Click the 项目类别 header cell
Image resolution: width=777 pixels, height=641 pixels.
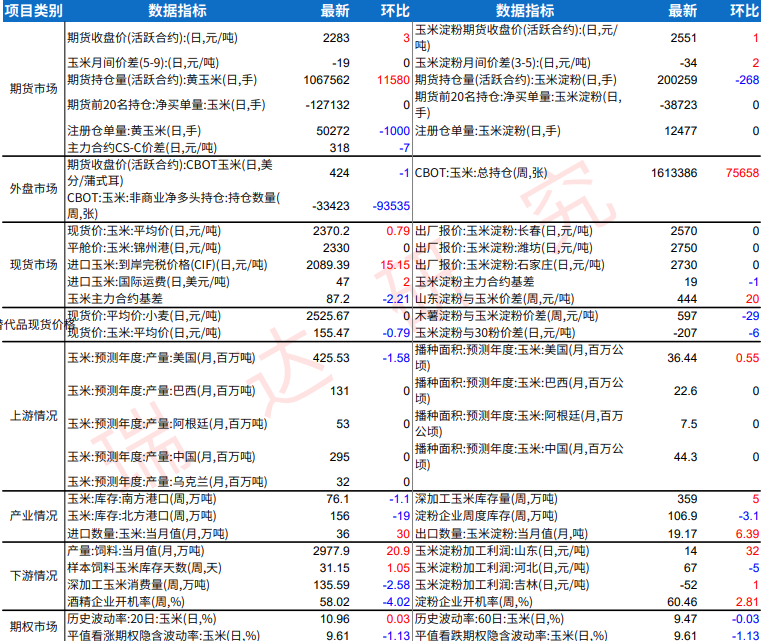[34, 10]
